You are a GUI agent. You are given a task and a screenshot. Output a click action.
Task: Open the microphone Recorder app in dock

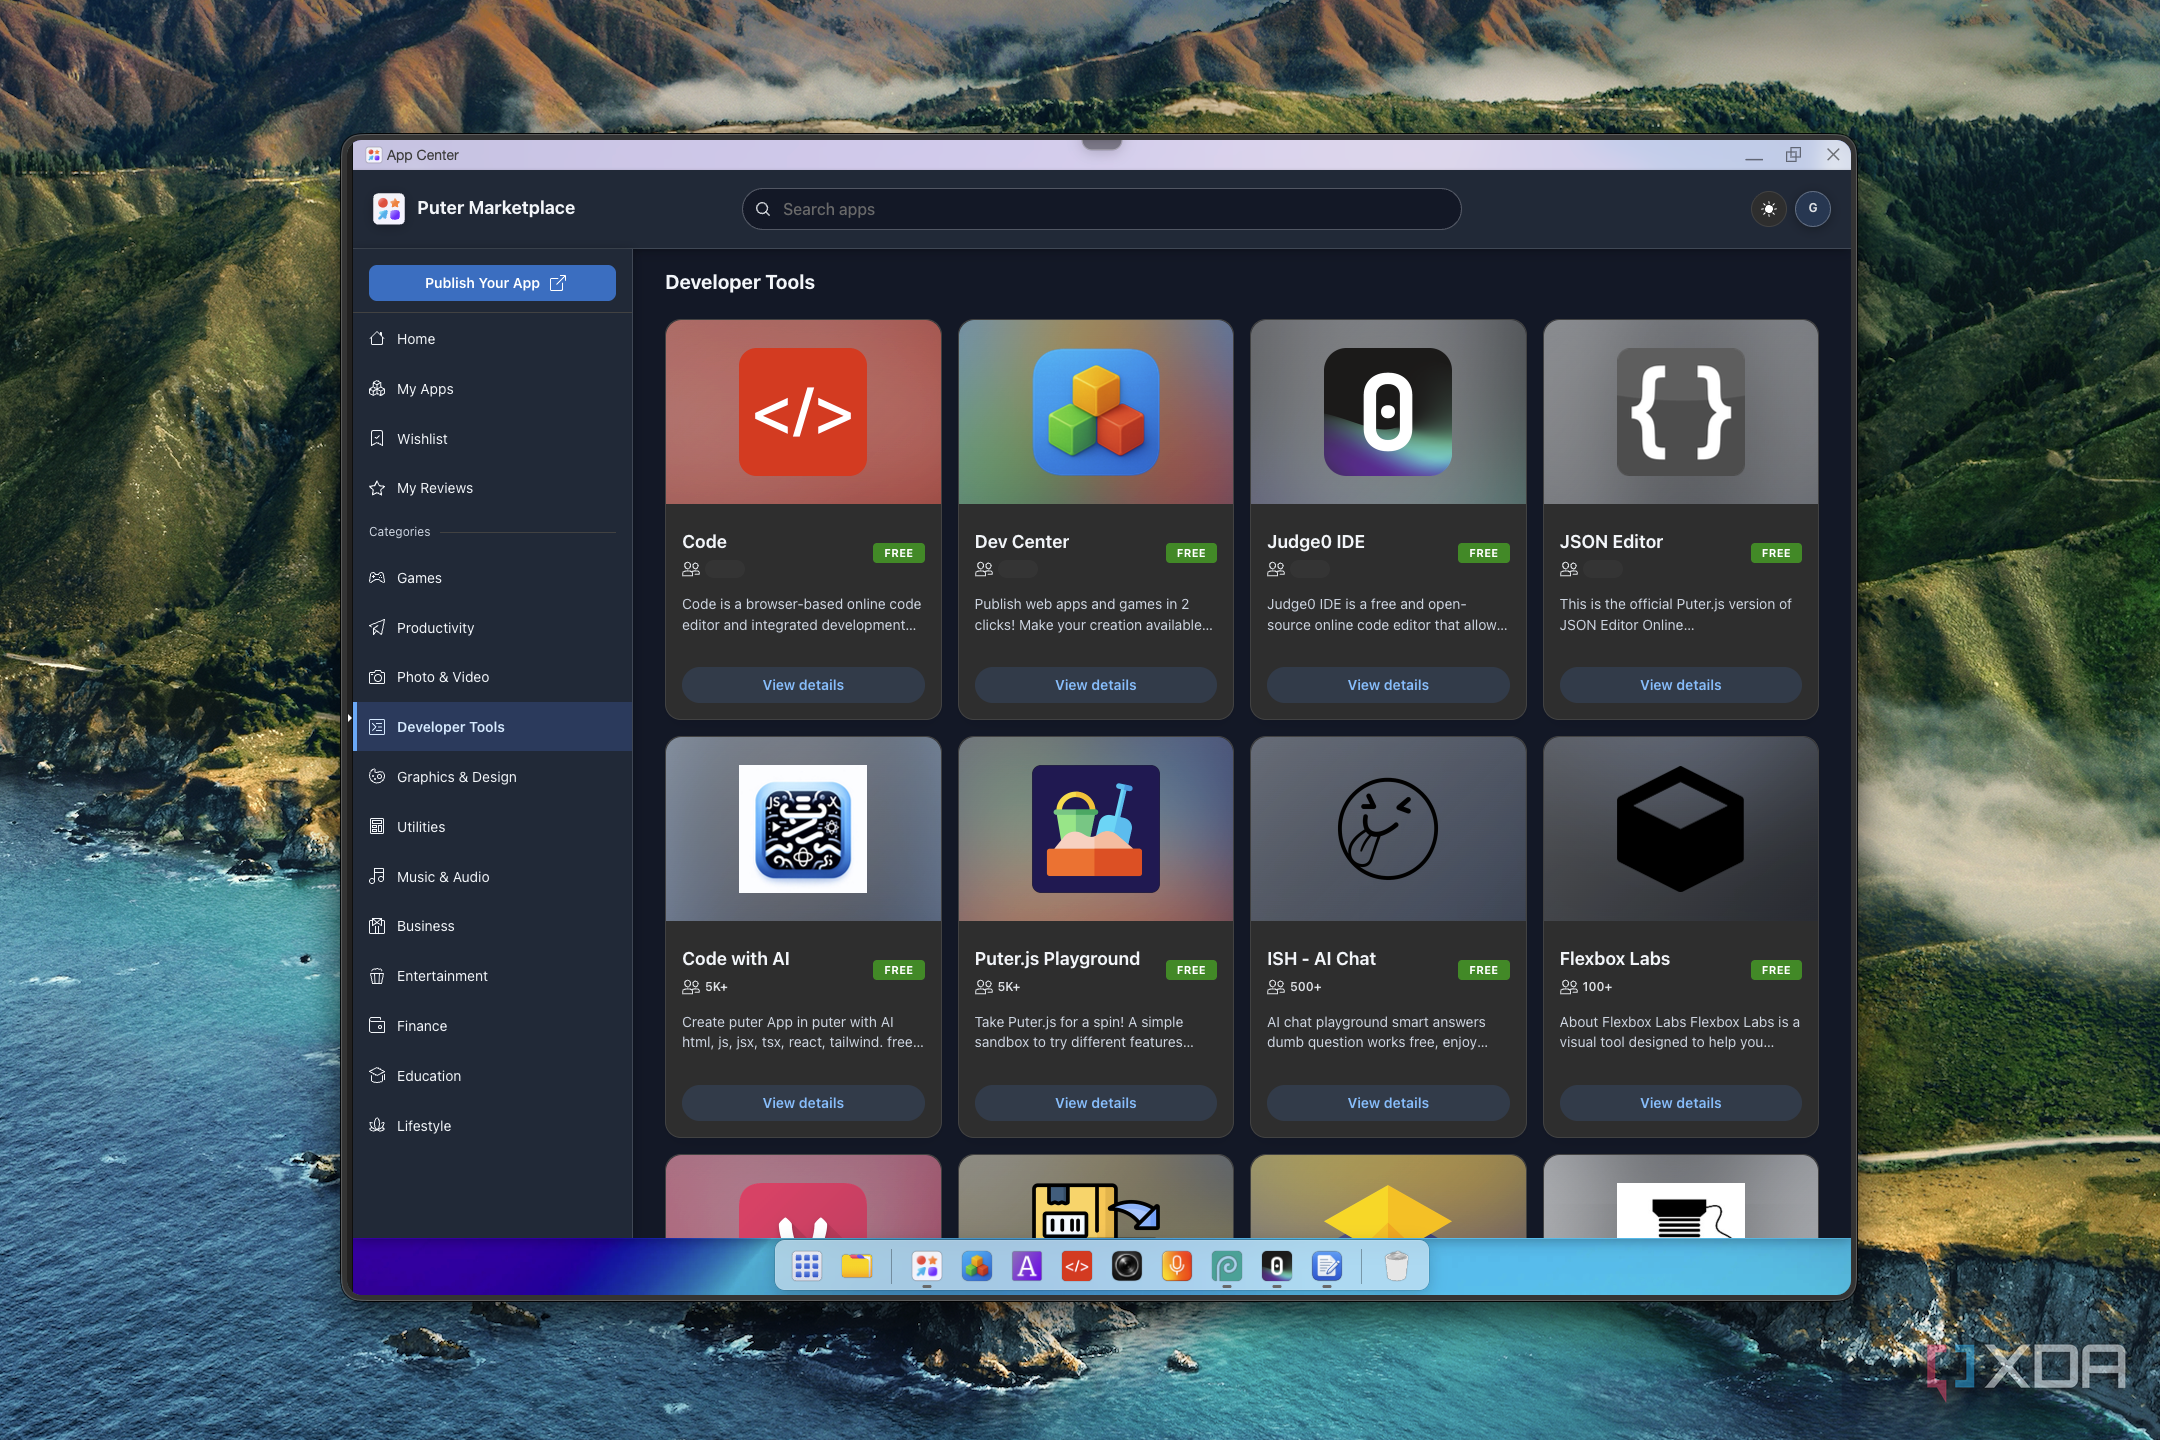coord(1177,1266)
